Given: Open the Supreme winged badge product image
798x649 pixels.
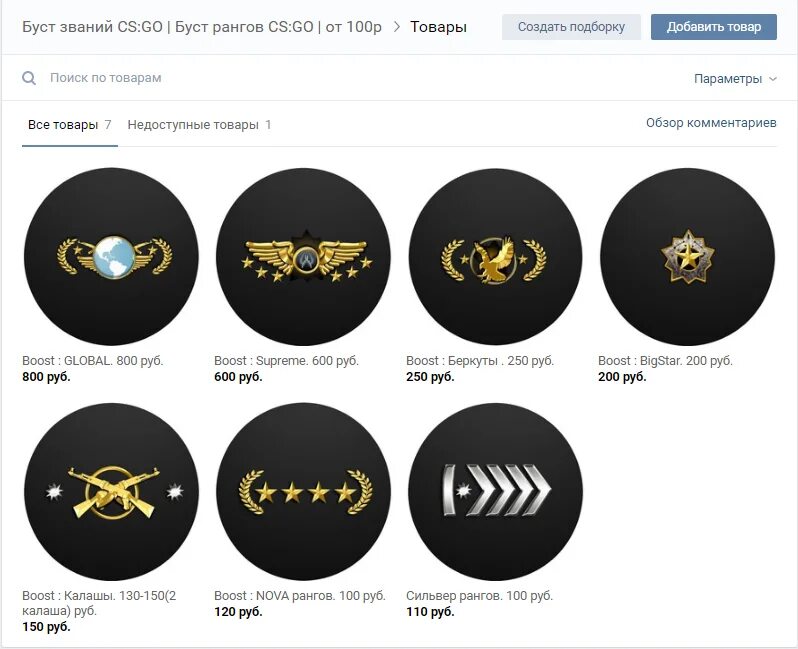Looking at the screenshot, I should [303, 257].
